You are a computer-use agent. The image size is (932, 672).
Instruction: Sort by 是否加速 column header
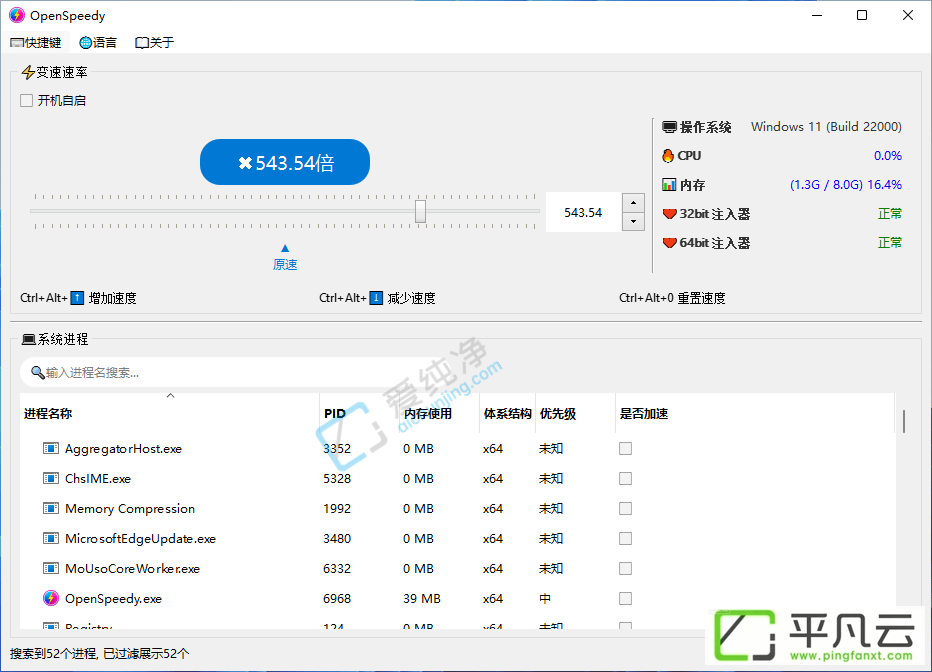coord(754,414)
